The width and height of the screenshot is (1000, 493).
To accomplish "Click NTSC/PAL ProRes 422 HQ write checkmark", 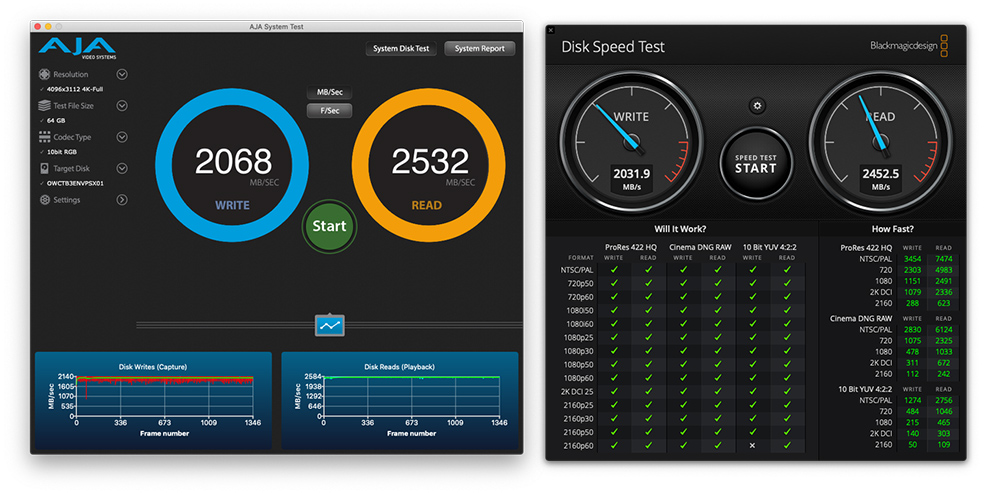I will (614, 269).
